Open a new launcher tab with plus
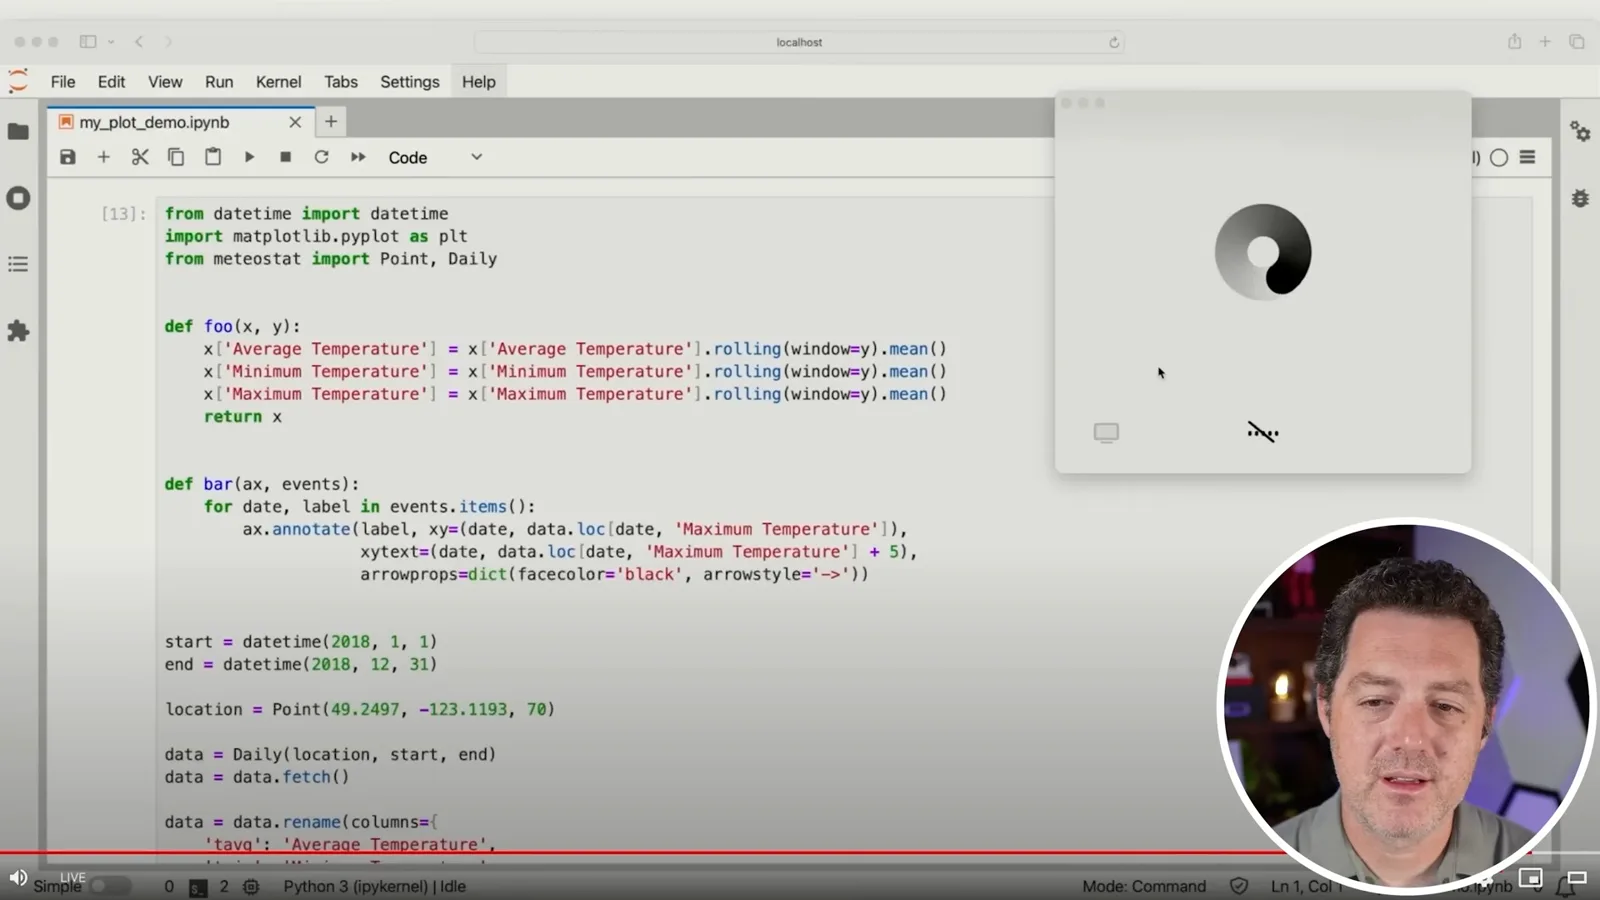 (331, 122)
